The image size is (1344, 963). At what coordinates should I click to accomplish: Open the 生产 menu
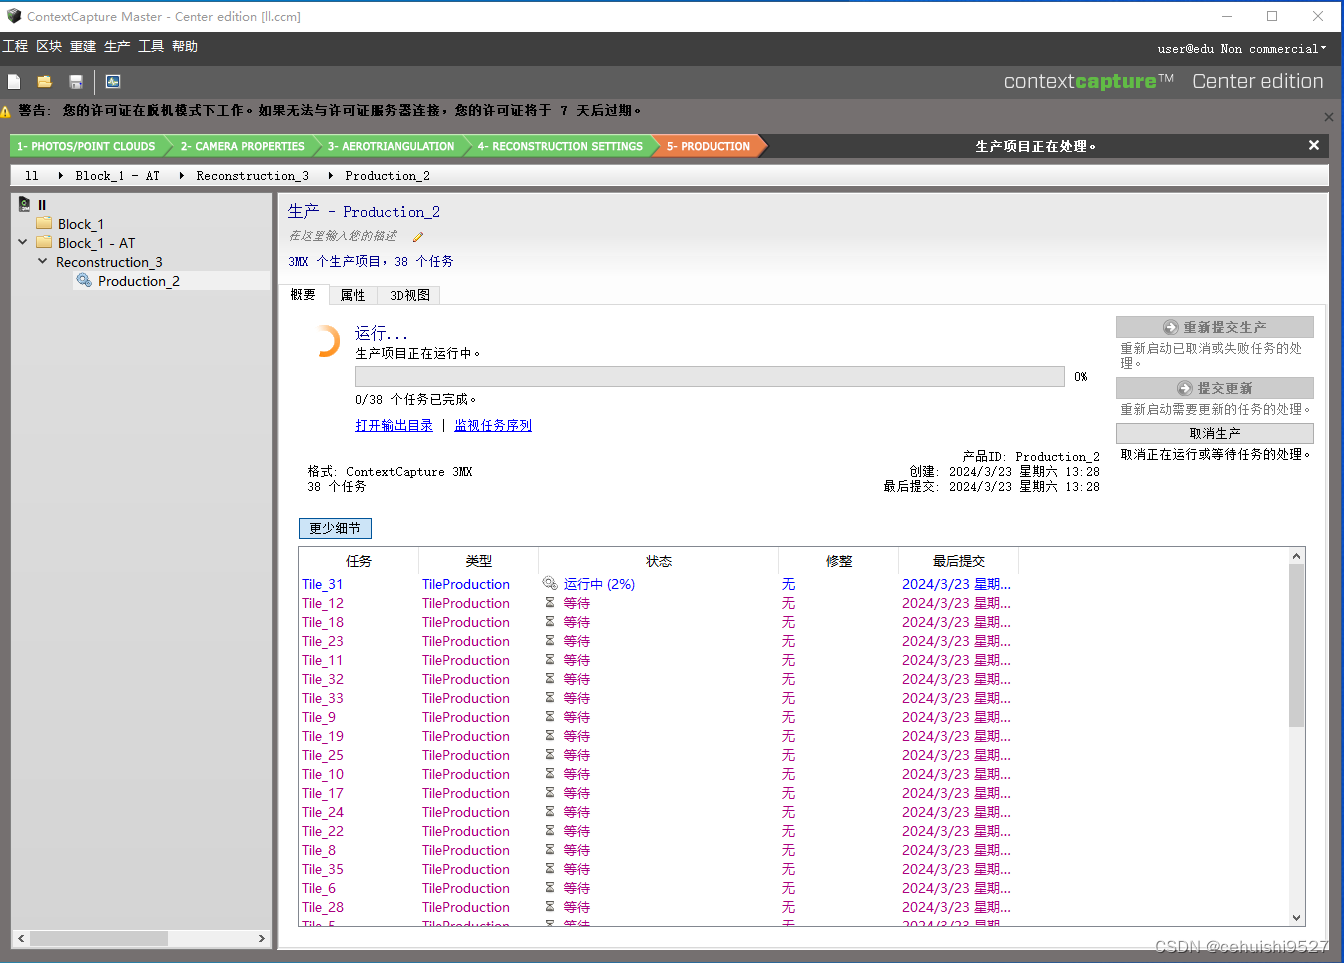[117, 47]
